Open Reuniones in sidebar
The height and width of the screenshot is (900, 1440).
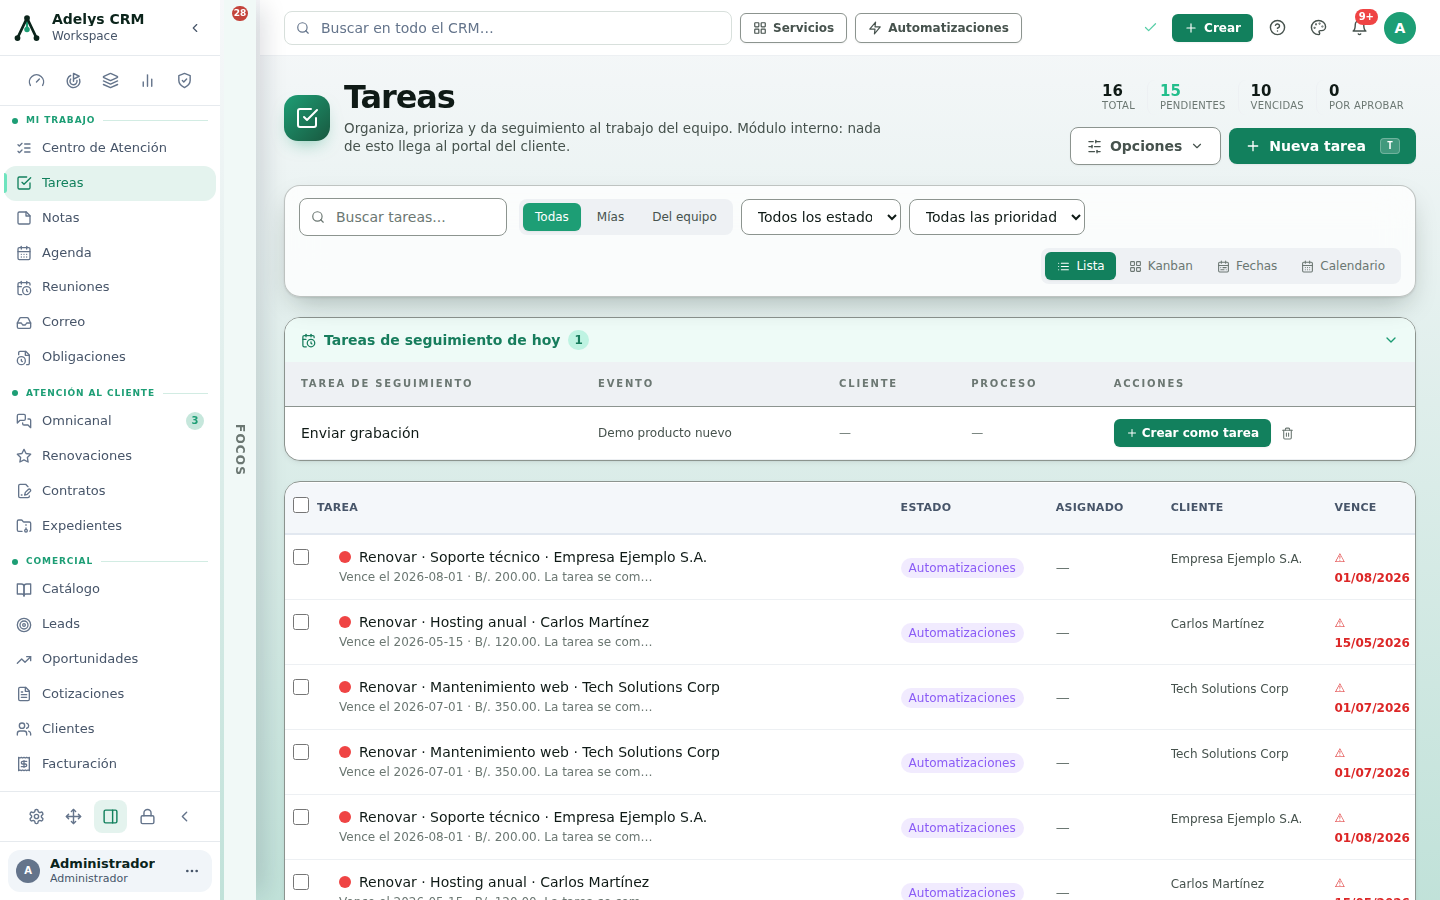tap(110, 287)
